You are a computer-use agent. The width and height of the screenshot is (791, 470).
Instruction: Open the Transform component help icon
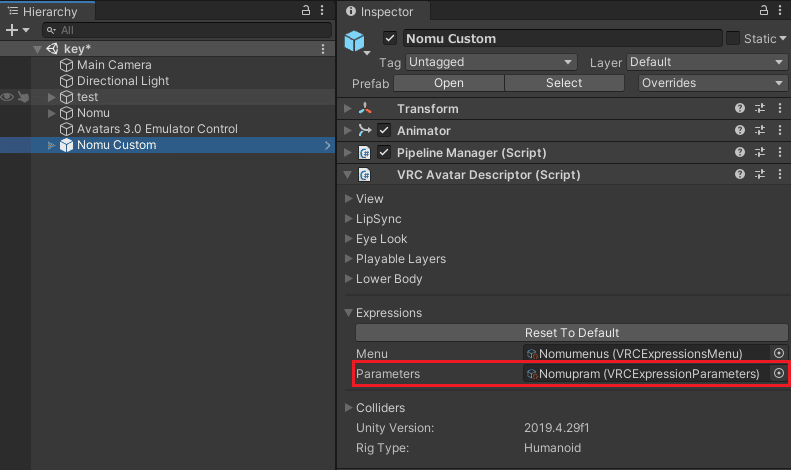[x=740, y=108]
